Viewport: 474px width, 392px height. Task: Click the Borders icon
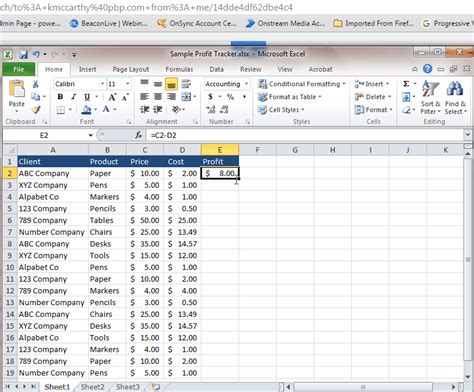61,110
